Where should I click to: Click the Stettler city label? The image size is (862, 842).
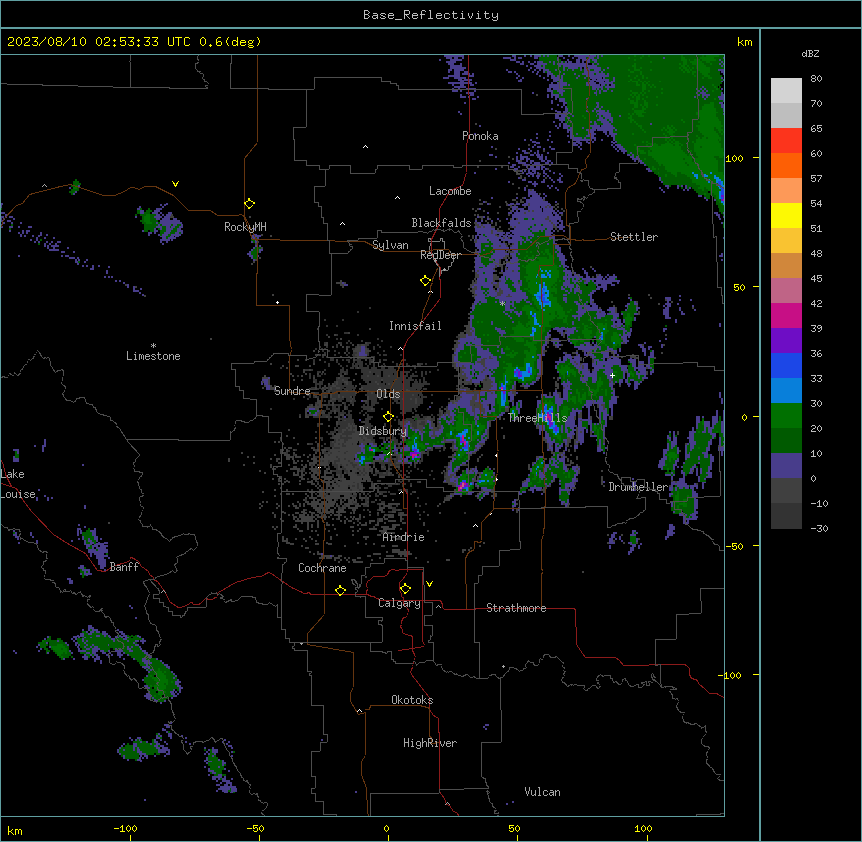point(633,237)
